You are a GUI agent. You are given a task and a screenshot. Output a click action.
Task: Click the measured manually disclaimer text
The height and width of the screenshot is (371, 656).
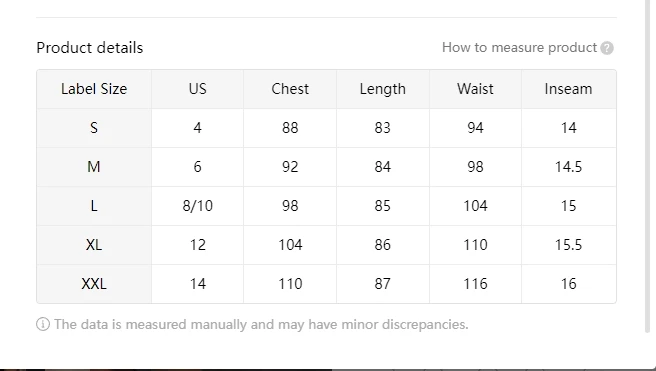pyautogui.click(x=261, y=324)
